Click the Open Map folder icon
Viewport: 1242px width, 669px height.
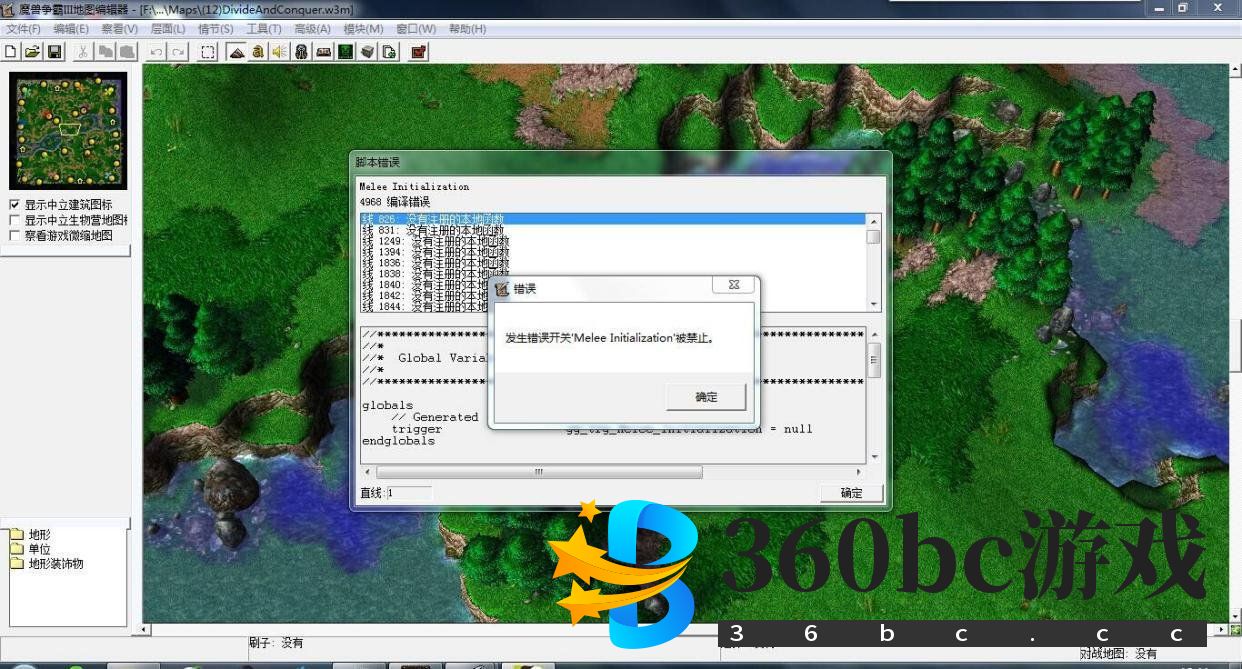tap(32, 52)
